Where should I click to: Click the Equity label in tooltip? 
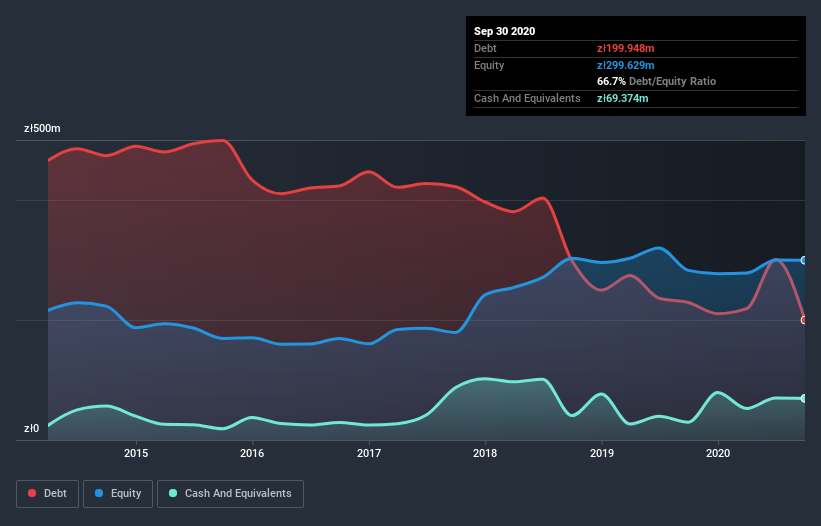(x=489, y=65)
